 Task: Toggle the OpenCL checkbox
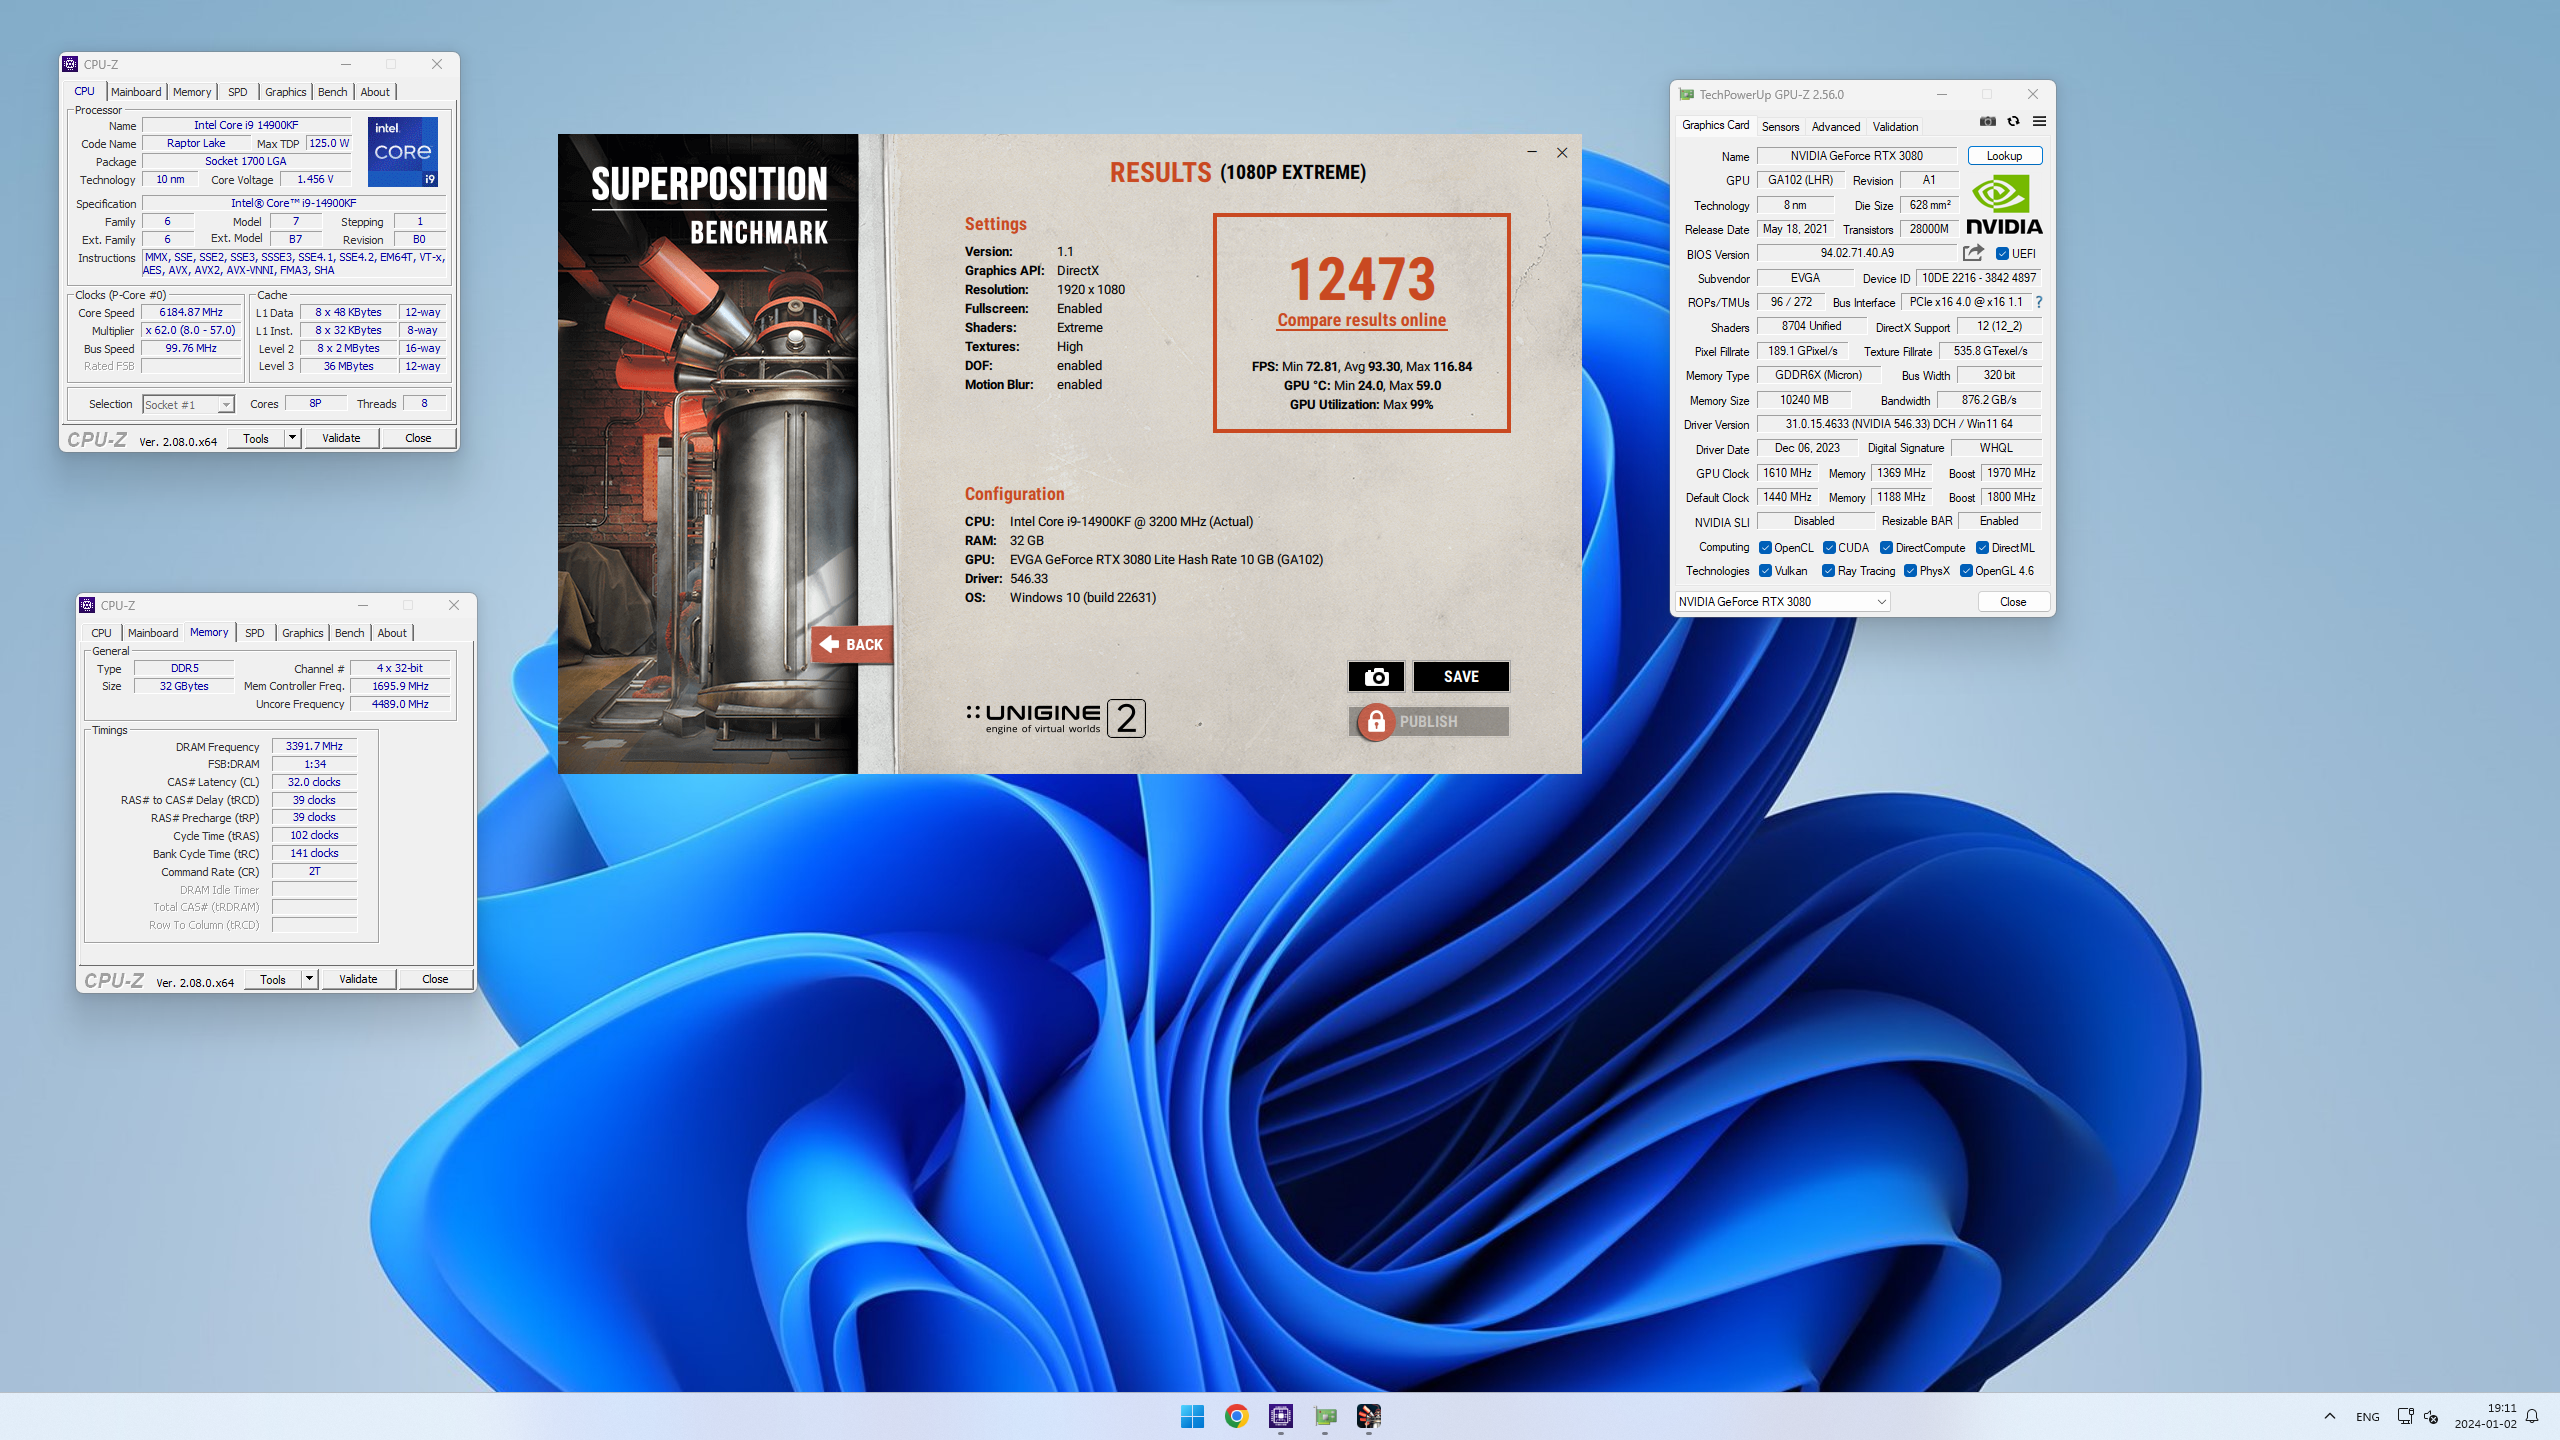[1765, 548]
